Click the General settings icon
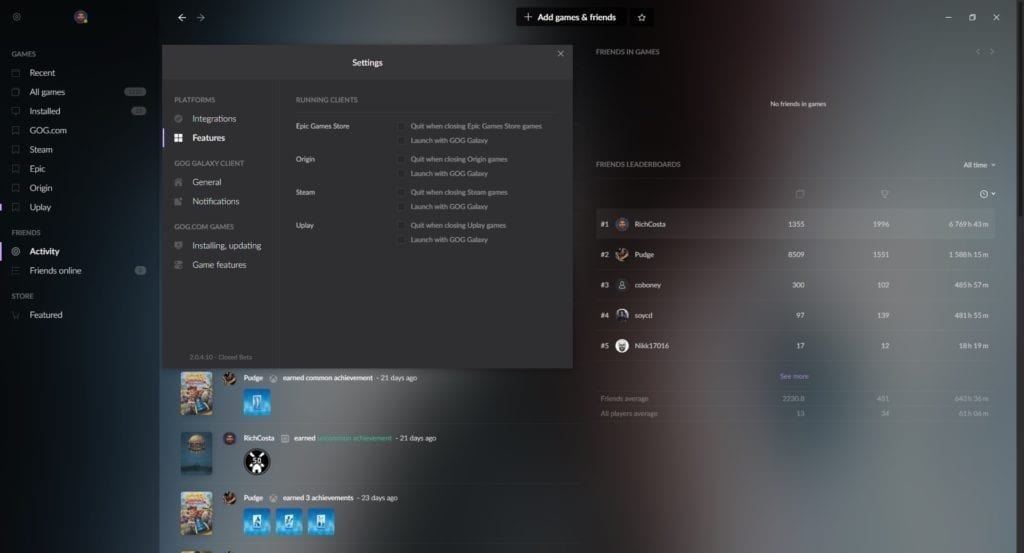 point(178,182)
